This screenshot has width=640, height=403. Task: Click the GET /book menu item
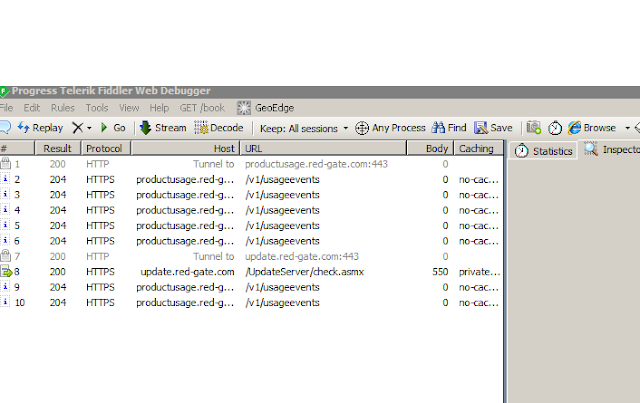click(202, 108)
